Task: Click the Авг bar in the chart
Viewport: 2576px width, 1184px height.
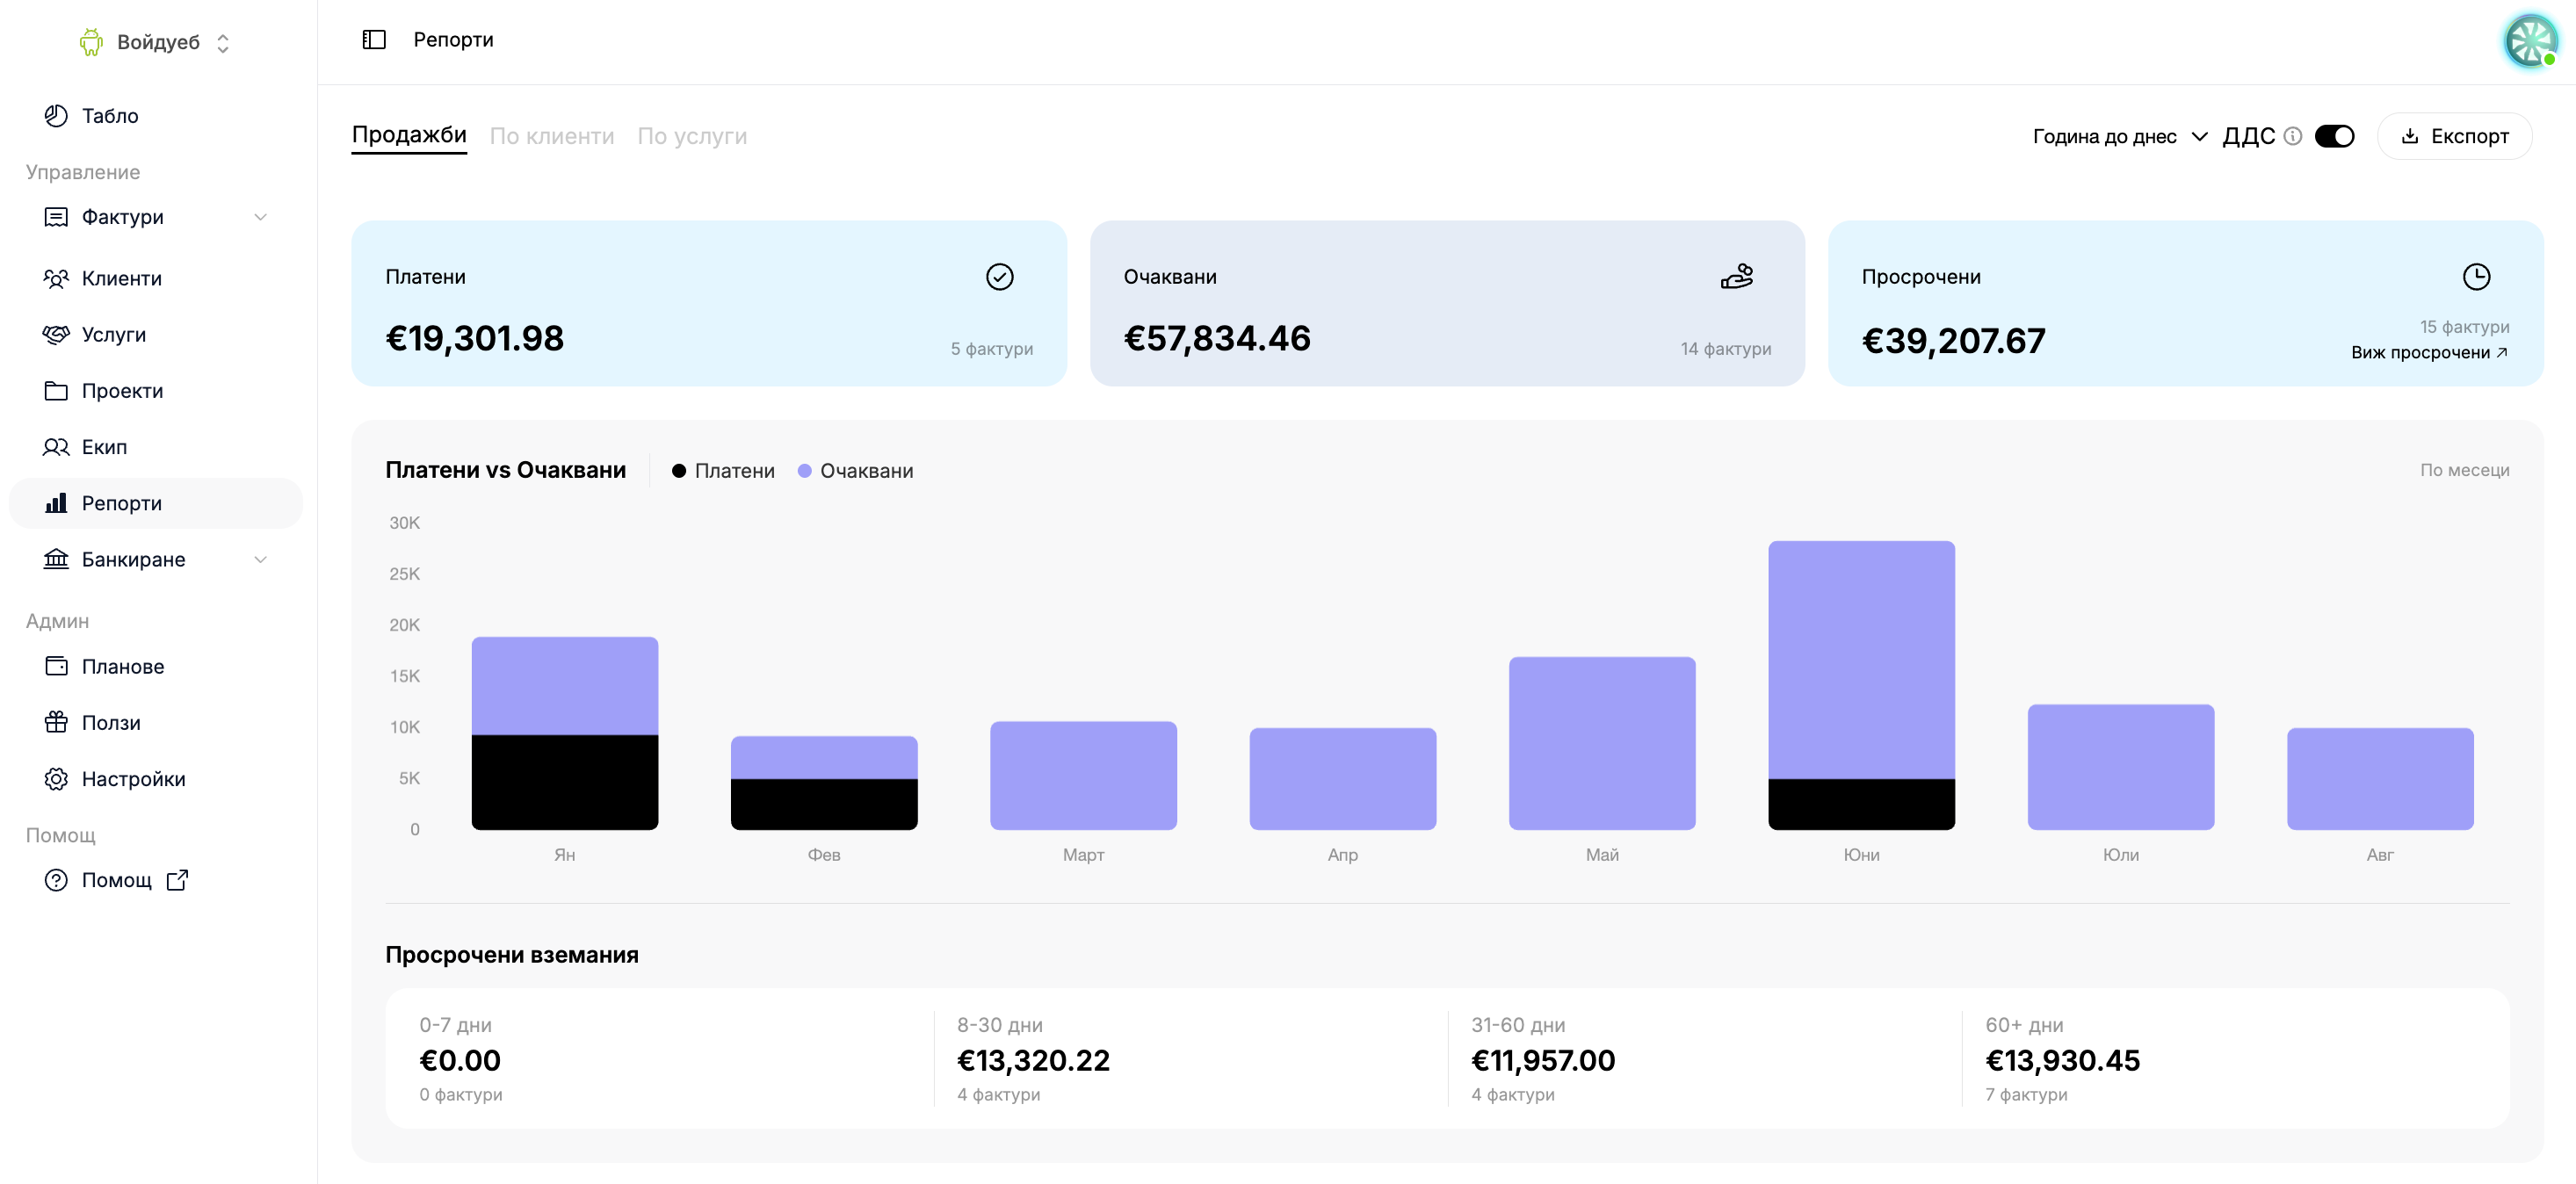Action: coord(2379,779)
